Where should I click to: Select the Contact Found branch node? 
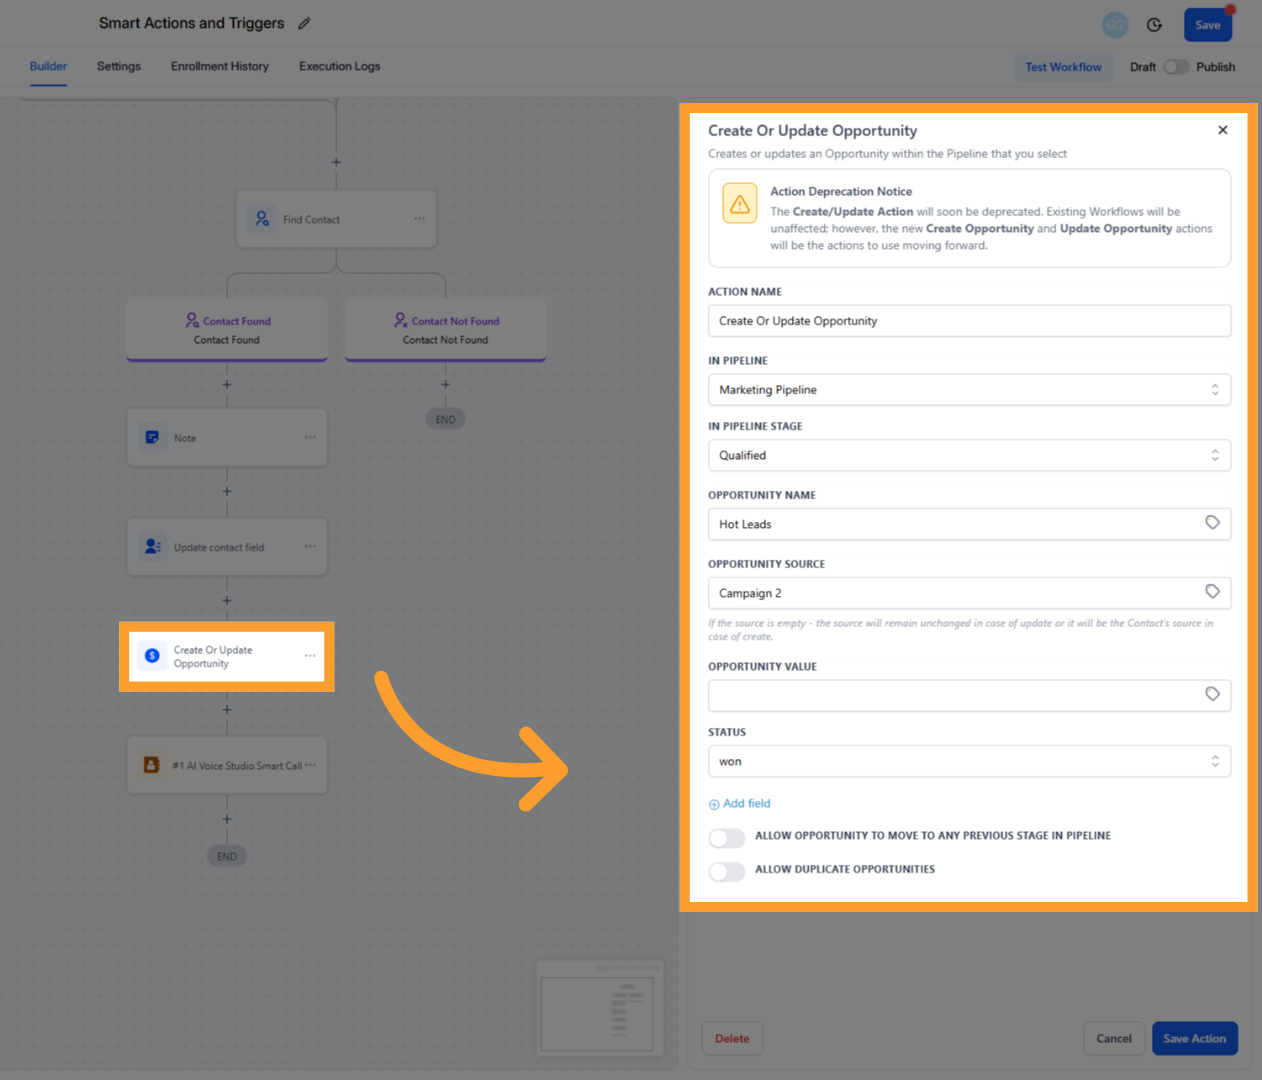pos(227,329)
